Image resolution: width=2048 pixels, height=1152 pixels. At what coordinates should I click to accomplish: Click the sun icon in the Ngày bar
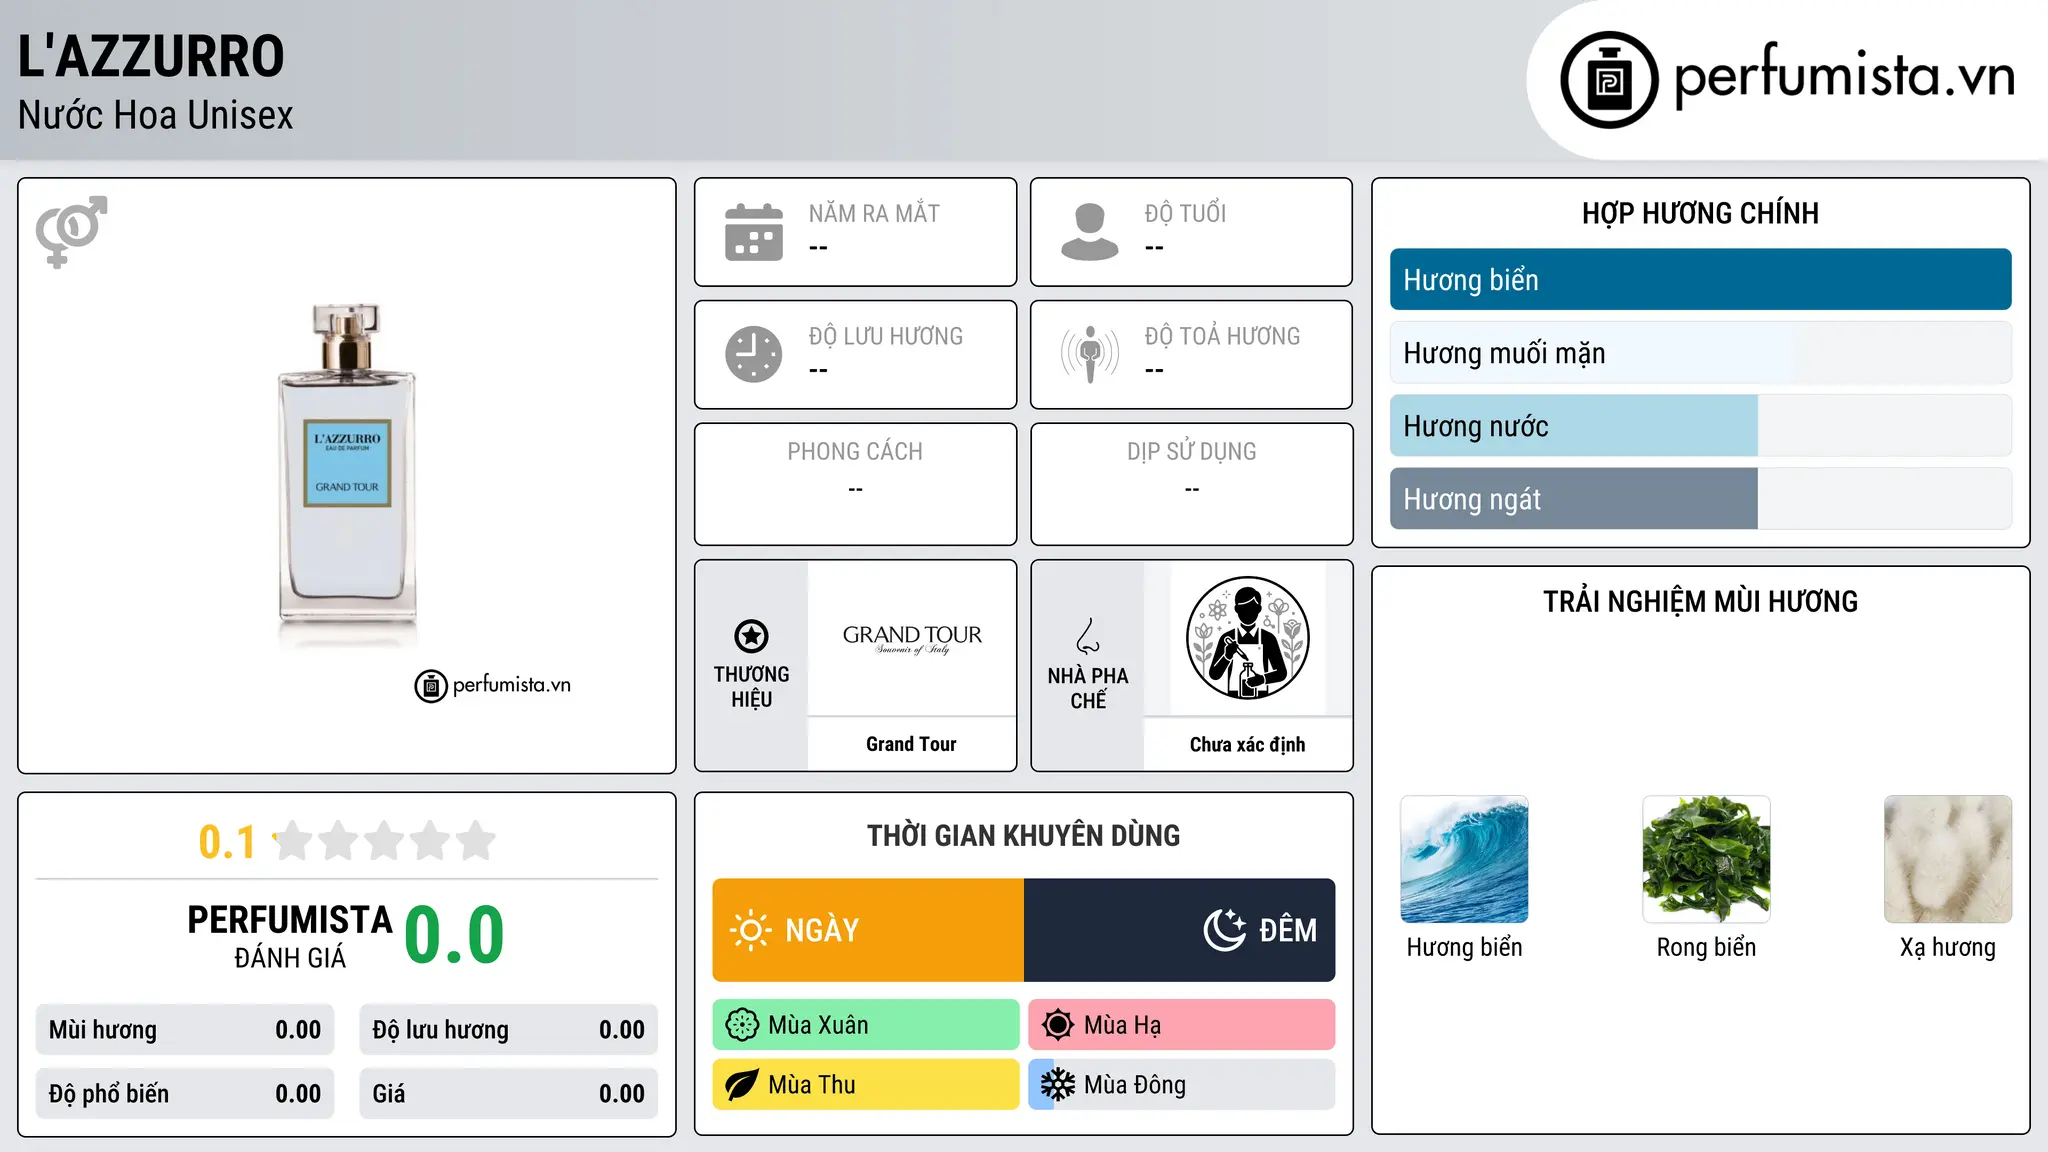coord(750,930)
